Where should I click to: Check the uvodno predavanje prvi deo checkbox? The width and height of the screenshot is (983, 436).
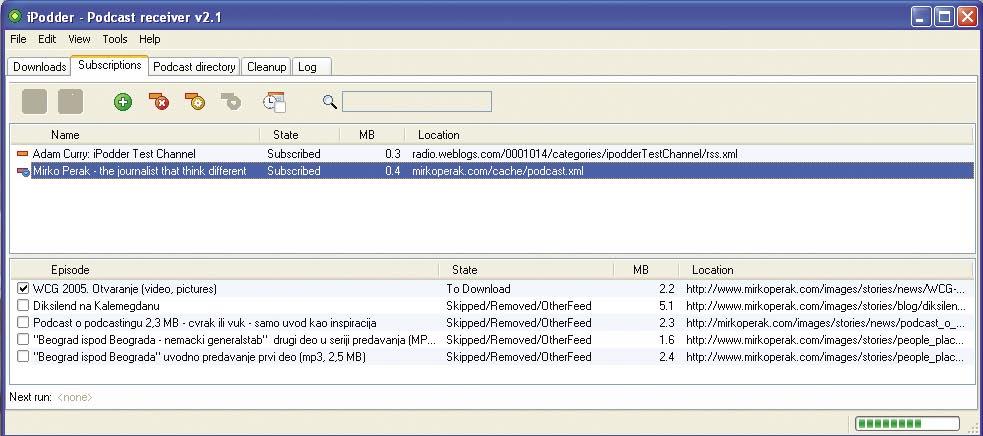click(23, 356)
